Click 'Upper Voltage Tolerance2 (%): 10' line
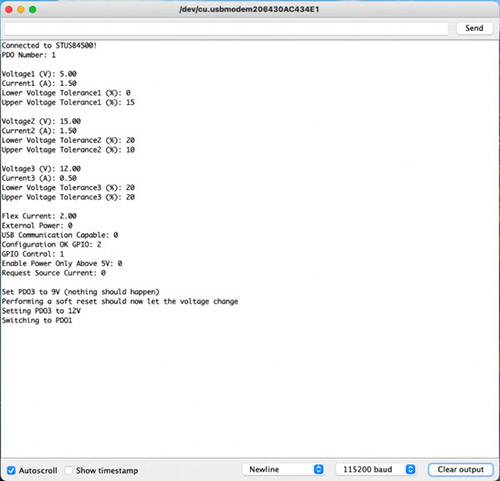Viewport: 500px width, 481px height. (x=68, y=150)
